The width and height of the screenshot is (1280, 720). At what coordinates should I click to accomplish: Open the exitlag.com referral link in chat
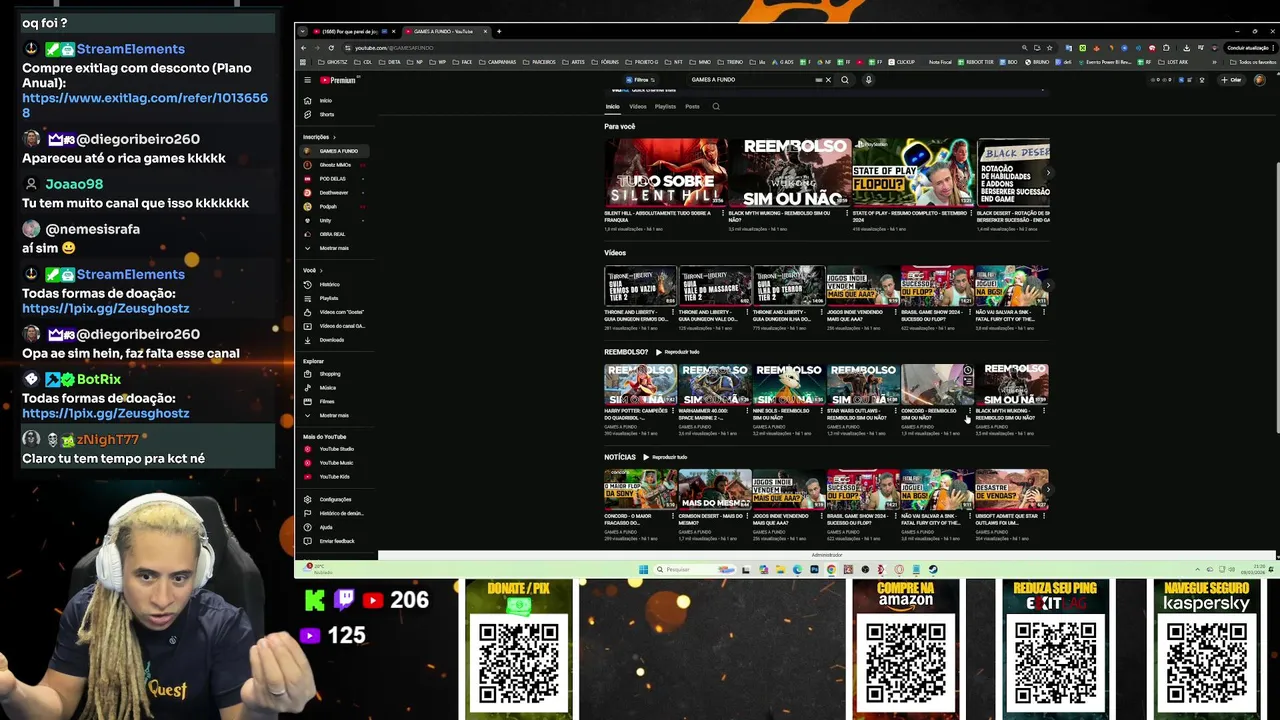coord(145,105)
